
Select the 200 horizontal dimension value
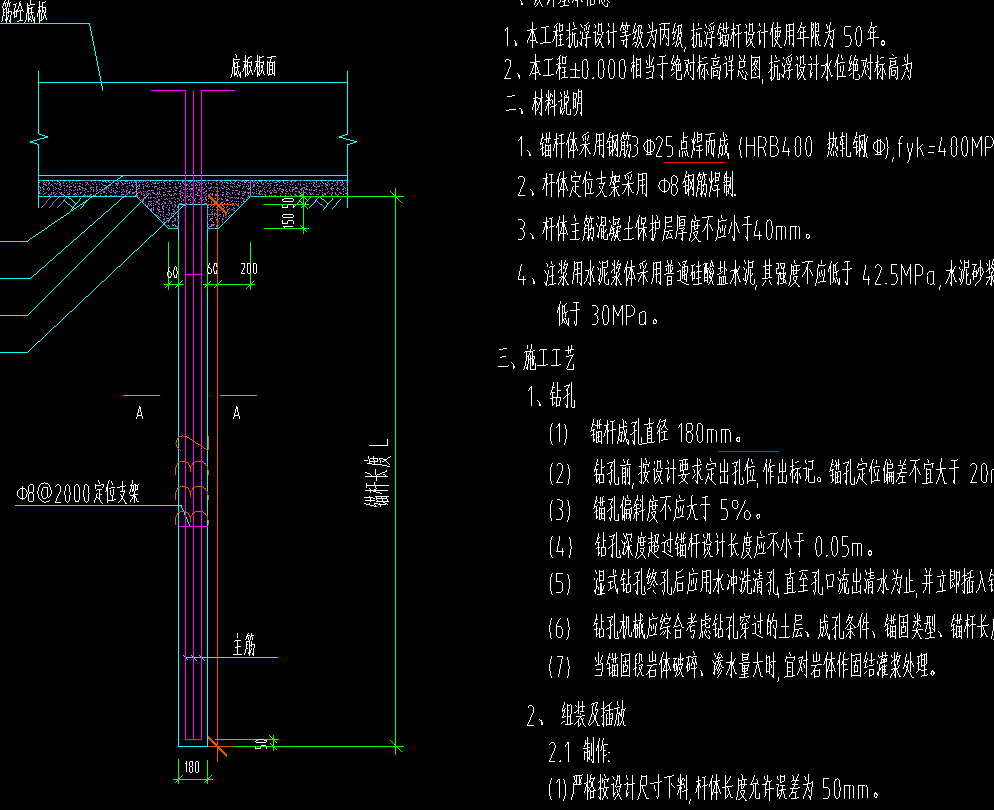(x=249, y=269)
